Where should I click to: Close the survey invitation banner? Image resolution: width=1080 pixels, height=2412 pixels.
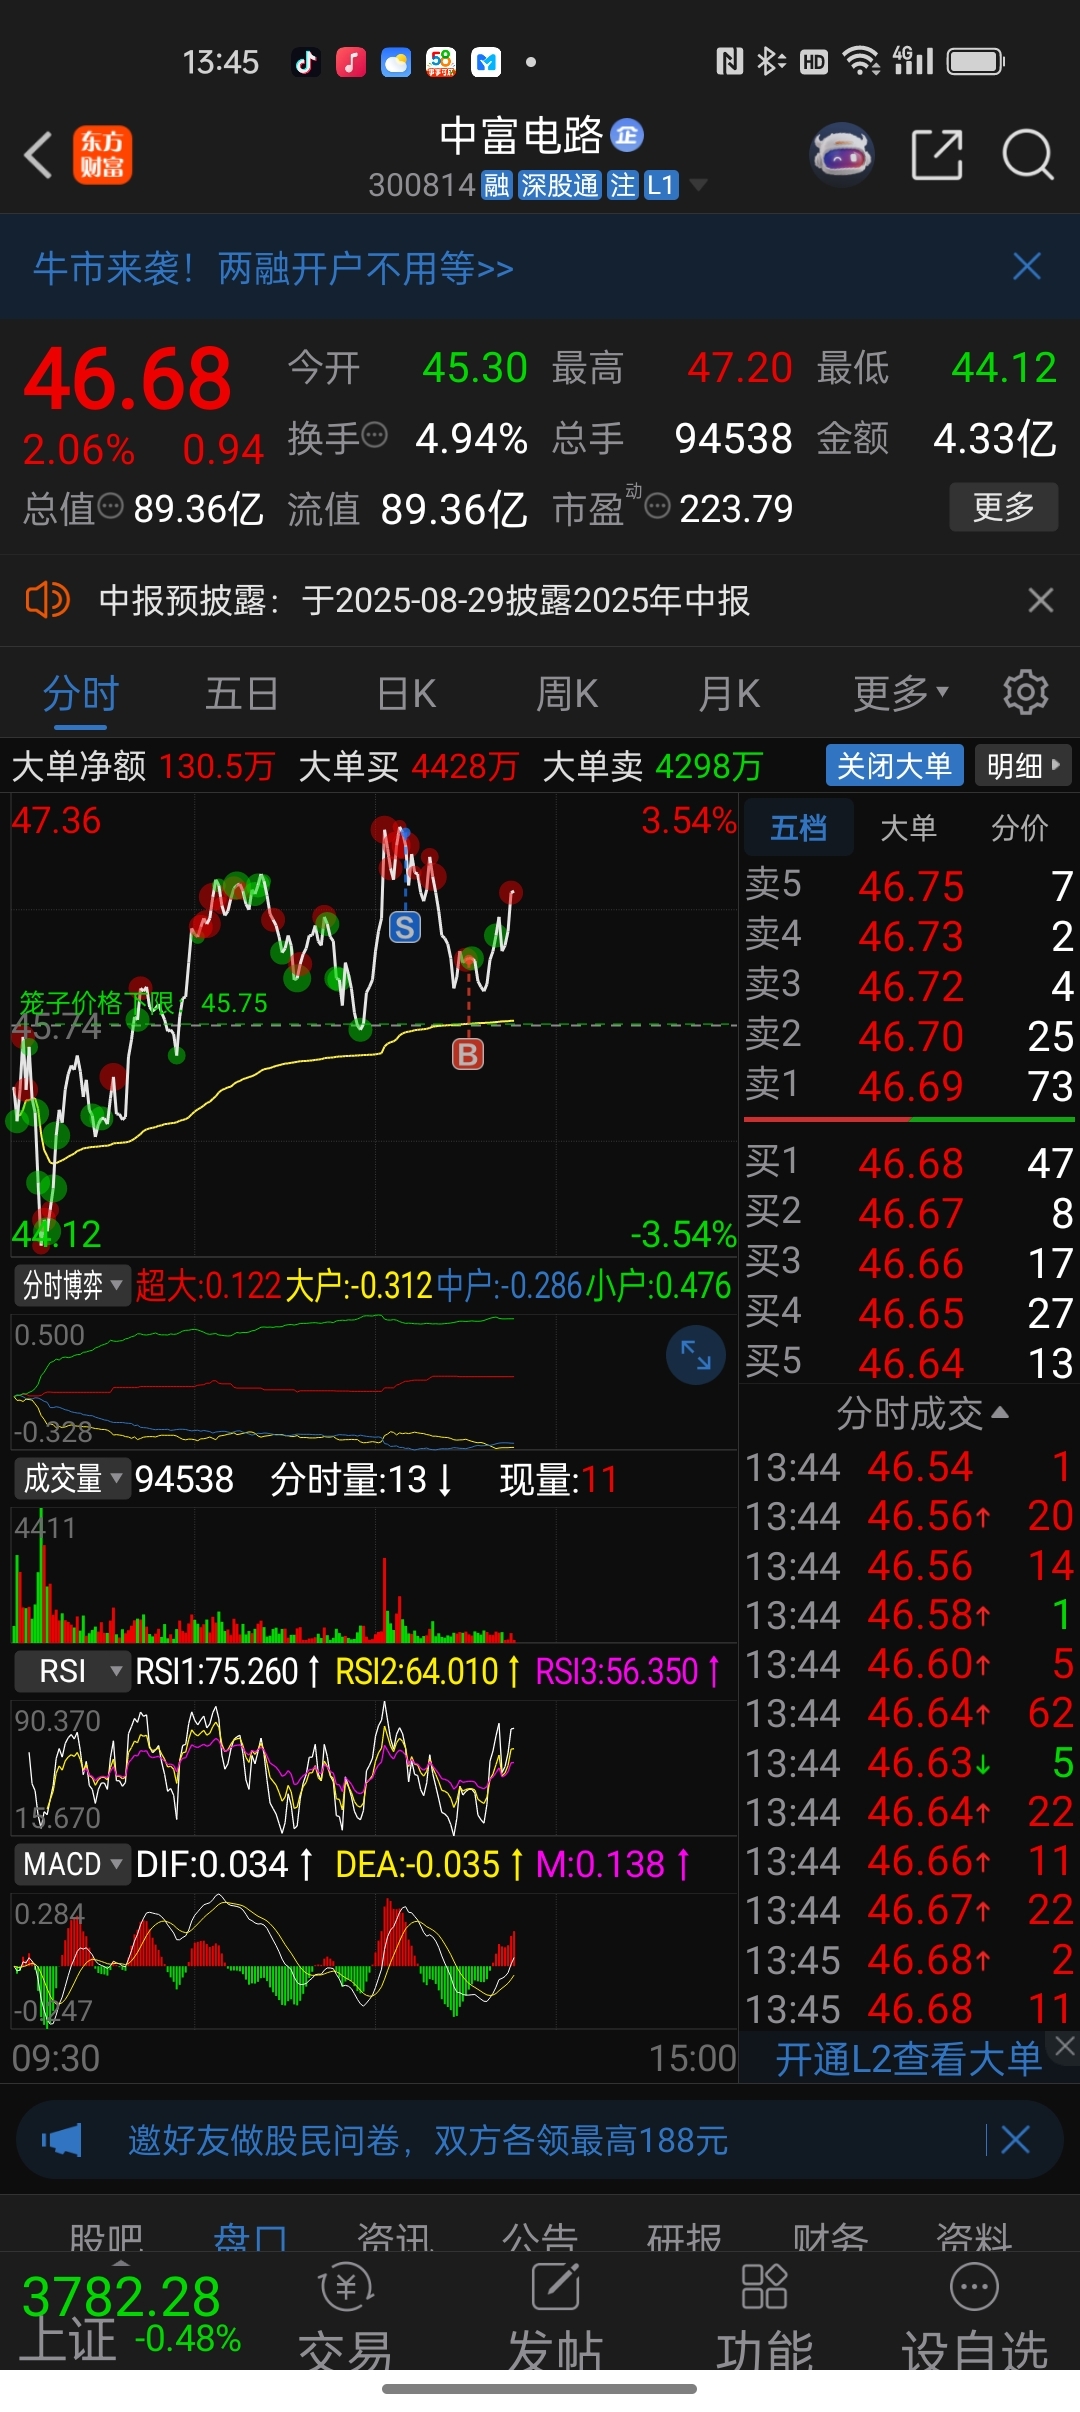click(1015, 2140)
